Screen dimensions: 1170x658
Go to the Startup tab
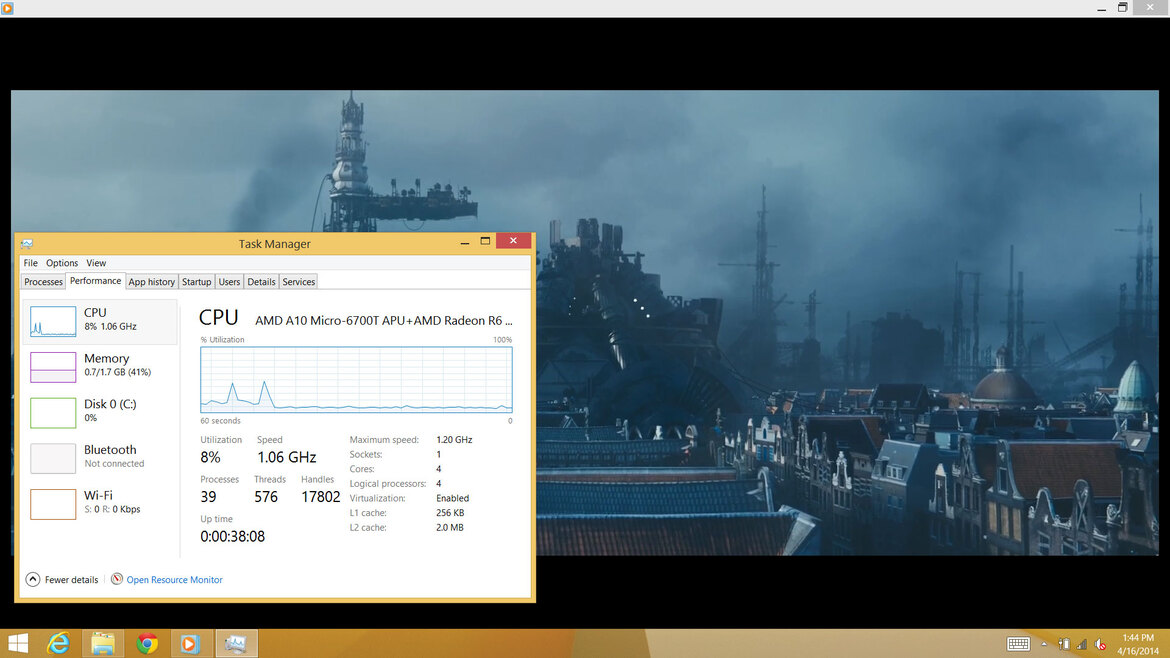[196, 282]
